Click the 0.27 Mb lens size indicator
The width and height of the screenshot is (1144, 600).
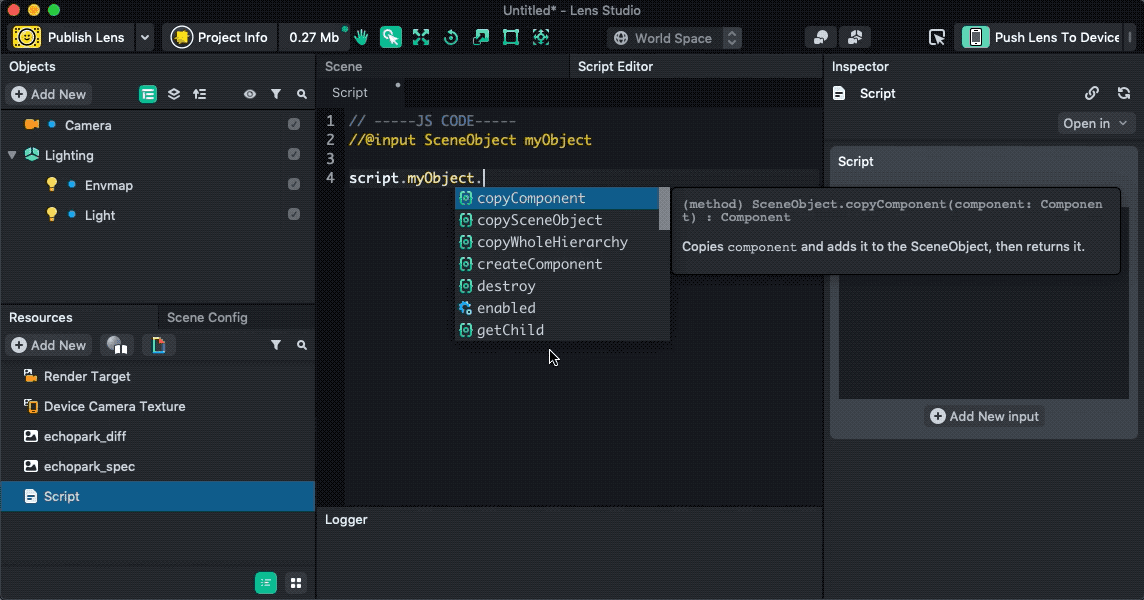(314, 37)
